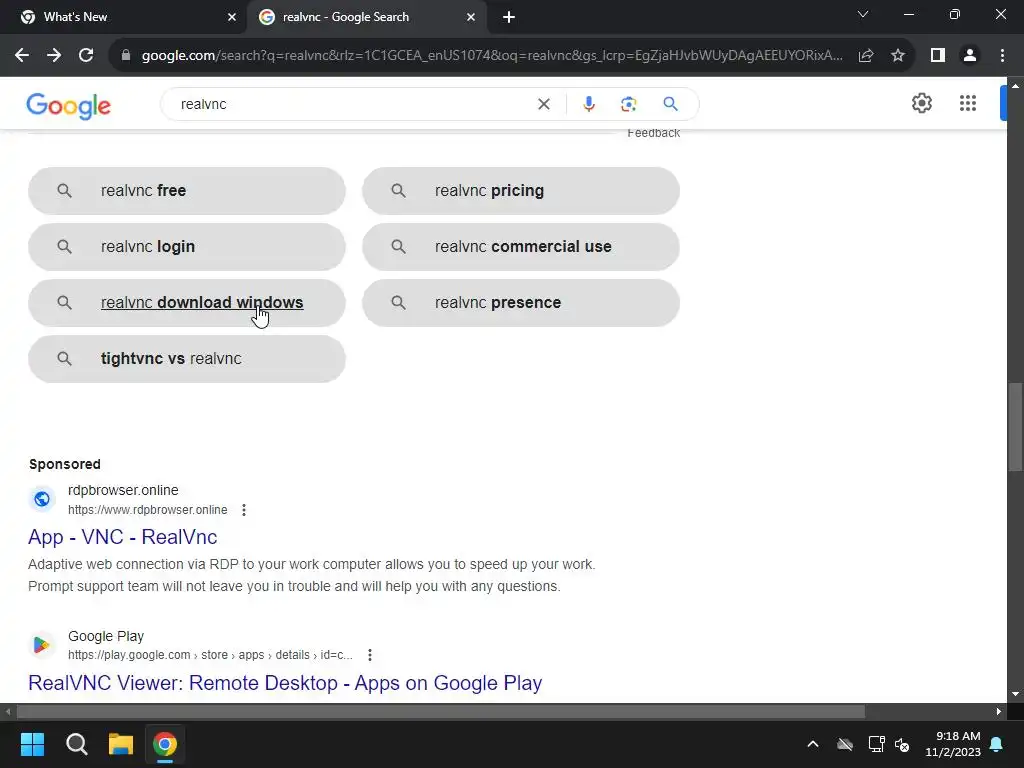Open a new browser tab
This screenshot has height=768, width=1024.
click(x=509, y=17)
